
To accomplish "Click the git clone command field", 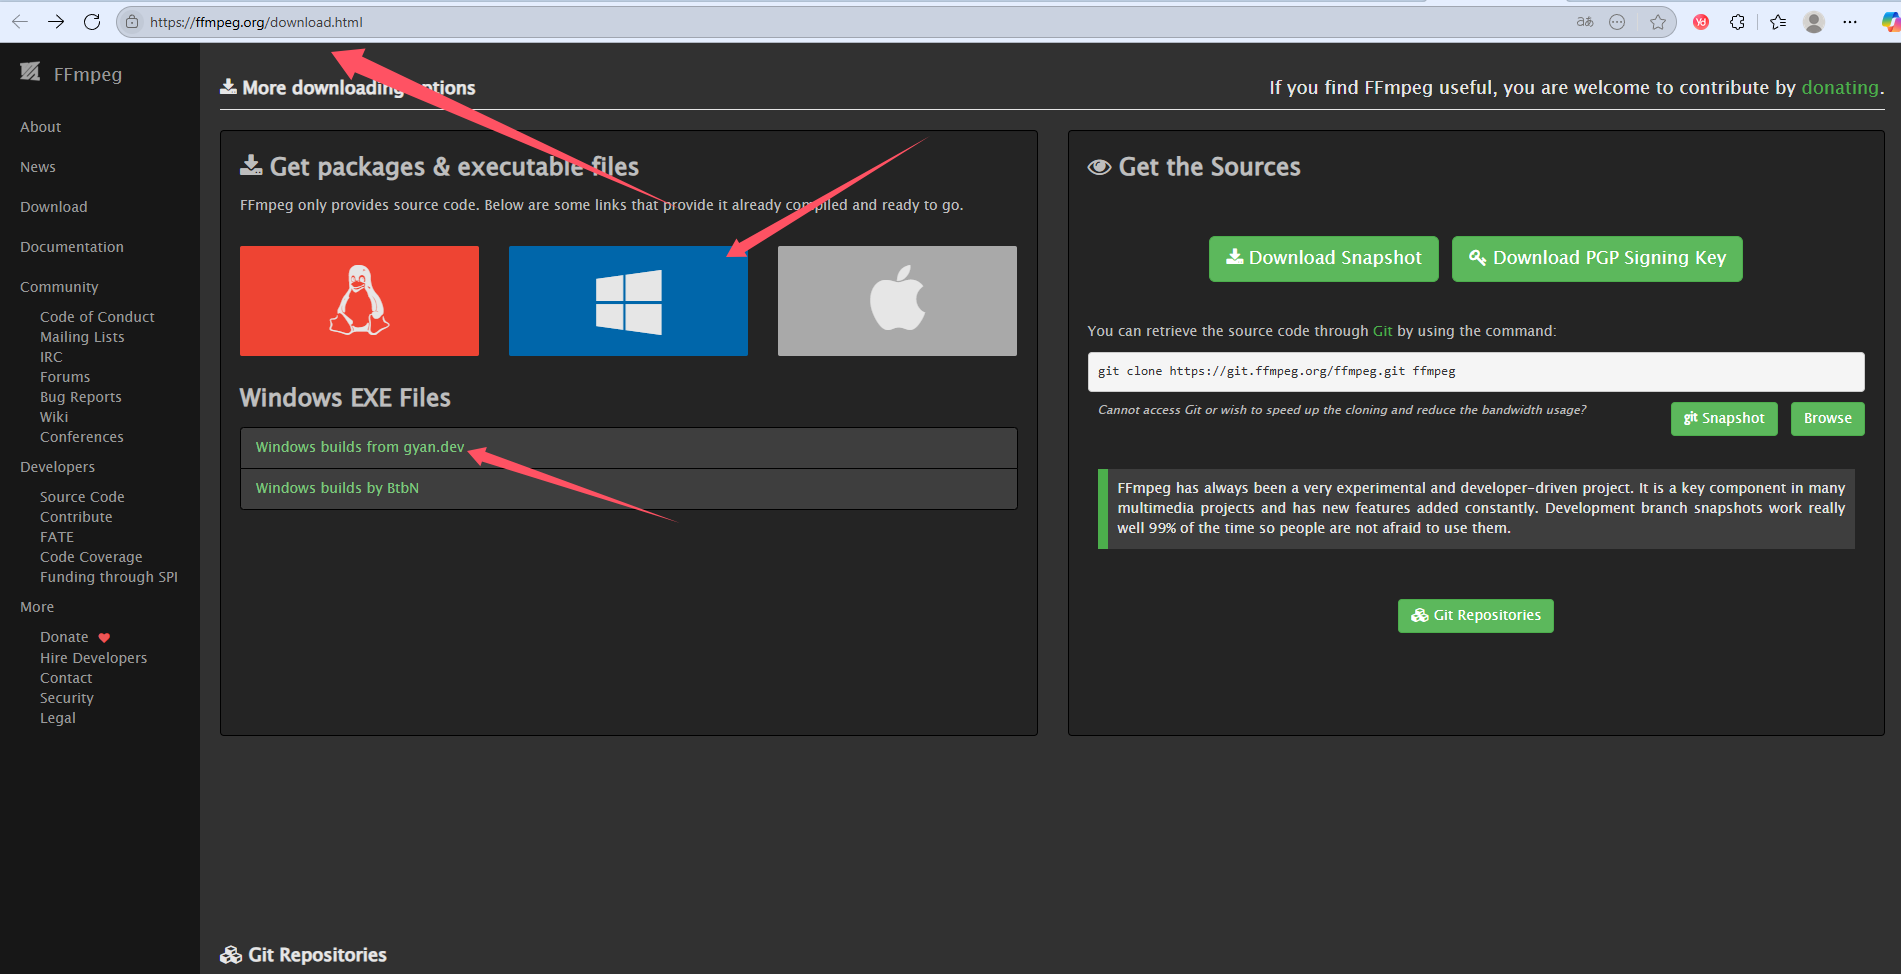I will 1476,371.
